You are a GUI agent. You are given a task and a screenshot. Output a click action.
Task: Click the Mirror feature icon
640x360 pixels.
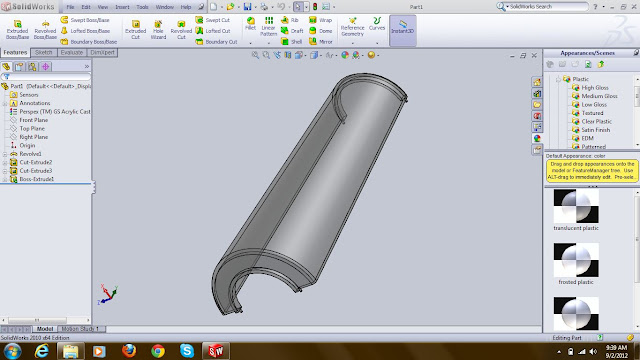[x=321, y=42]
